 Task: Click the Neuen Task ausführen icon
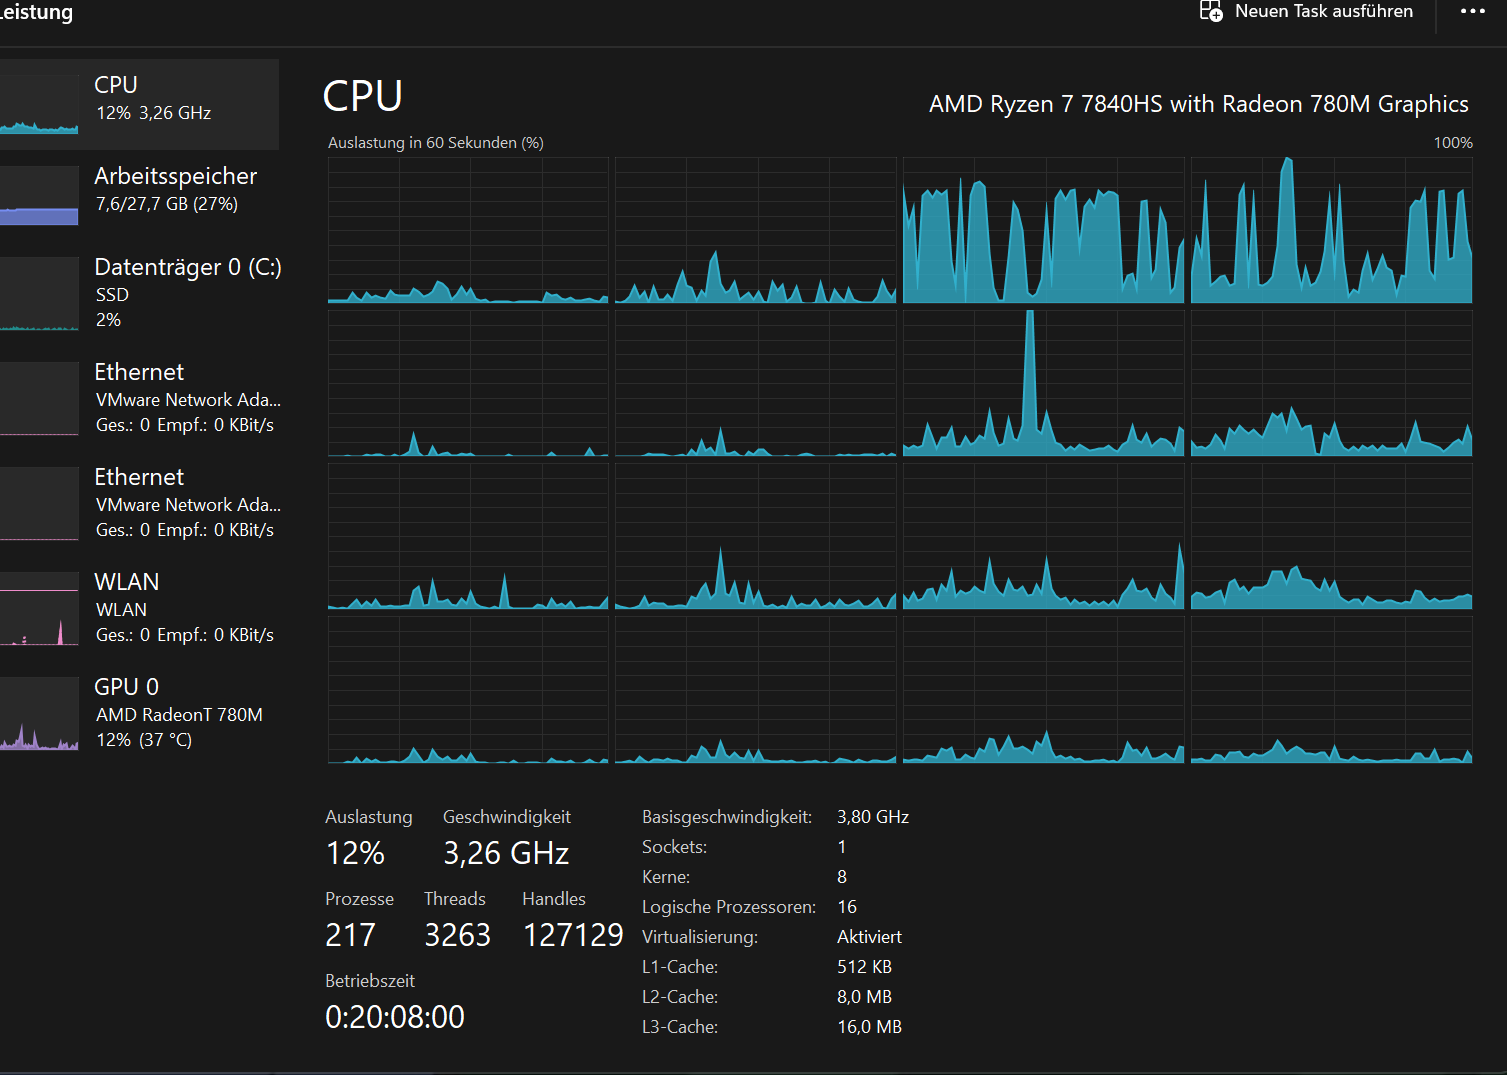click(x=1211, y=11)
